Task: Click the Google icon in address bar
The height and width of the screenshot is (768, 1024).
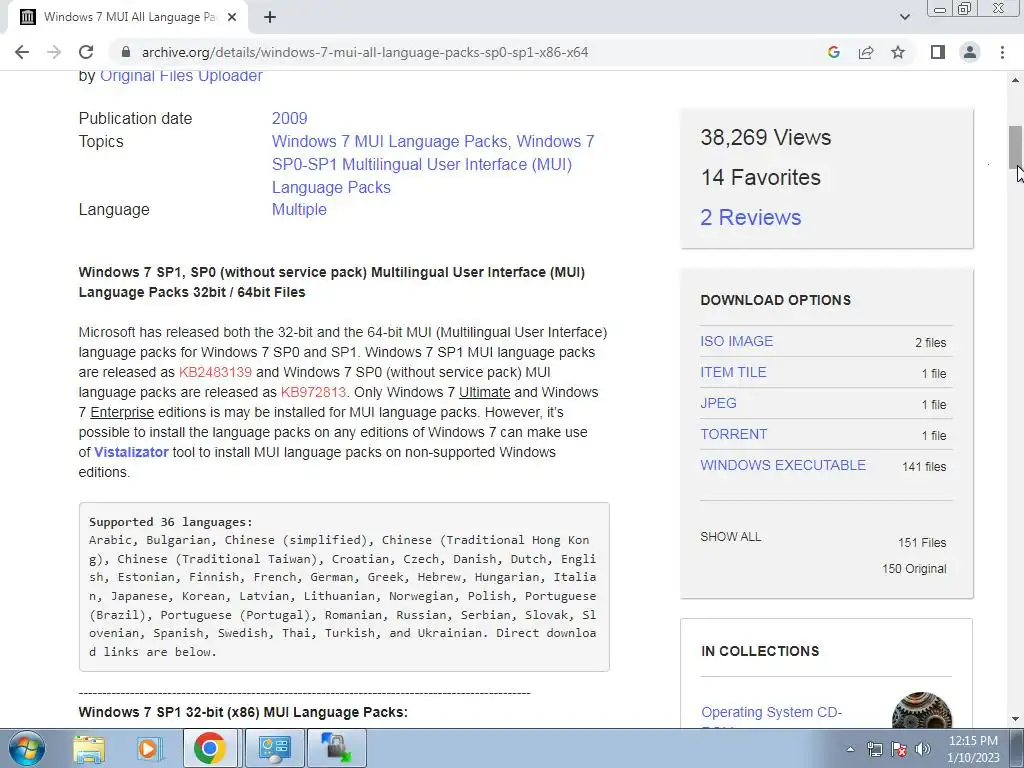Action: pyautogui.click(x=833, y=52)
